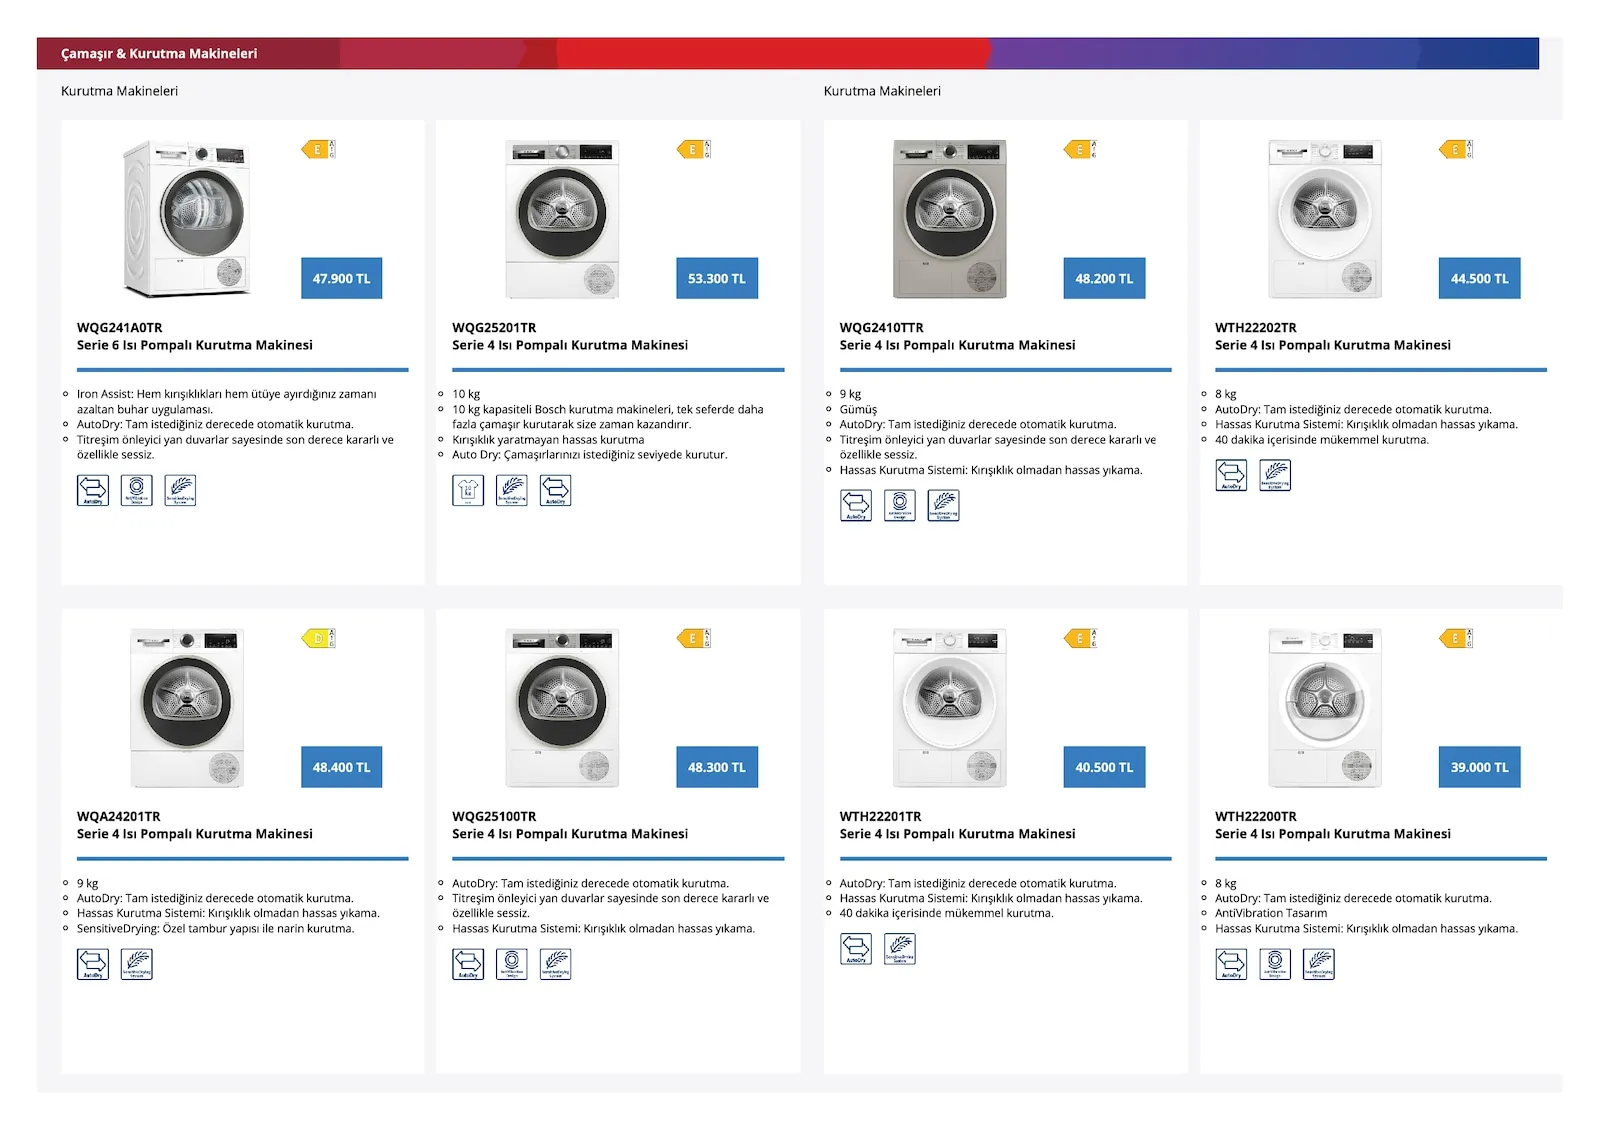This screenshot has height=1131, width=1600.
Task: Open the WTH22201TR dryer product image
Action: tap(950, 708)
